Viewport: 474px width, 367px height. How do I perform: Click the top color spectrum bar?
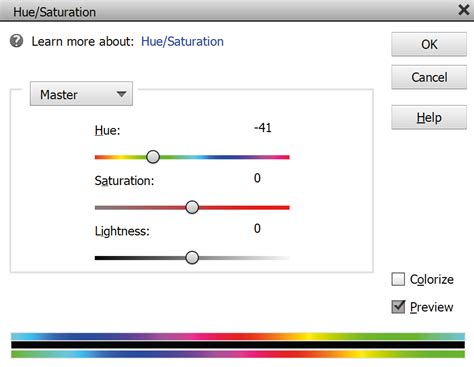click(238, 336)
